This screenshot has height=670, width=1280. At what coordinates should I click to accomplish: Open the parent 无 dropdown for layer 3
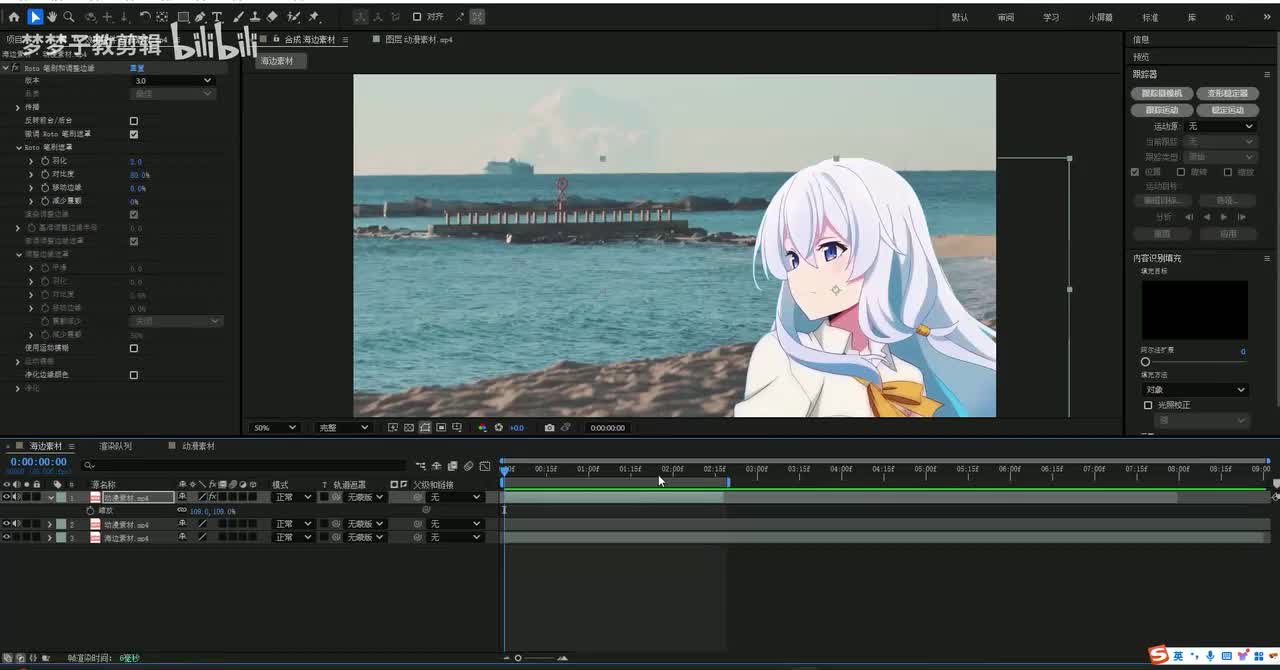point(456,538)
